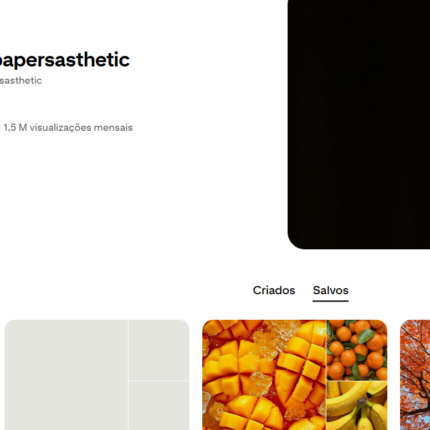Click the rounded bottom-left corner of black cover
The image size is (430, 430).
(295, 241)
